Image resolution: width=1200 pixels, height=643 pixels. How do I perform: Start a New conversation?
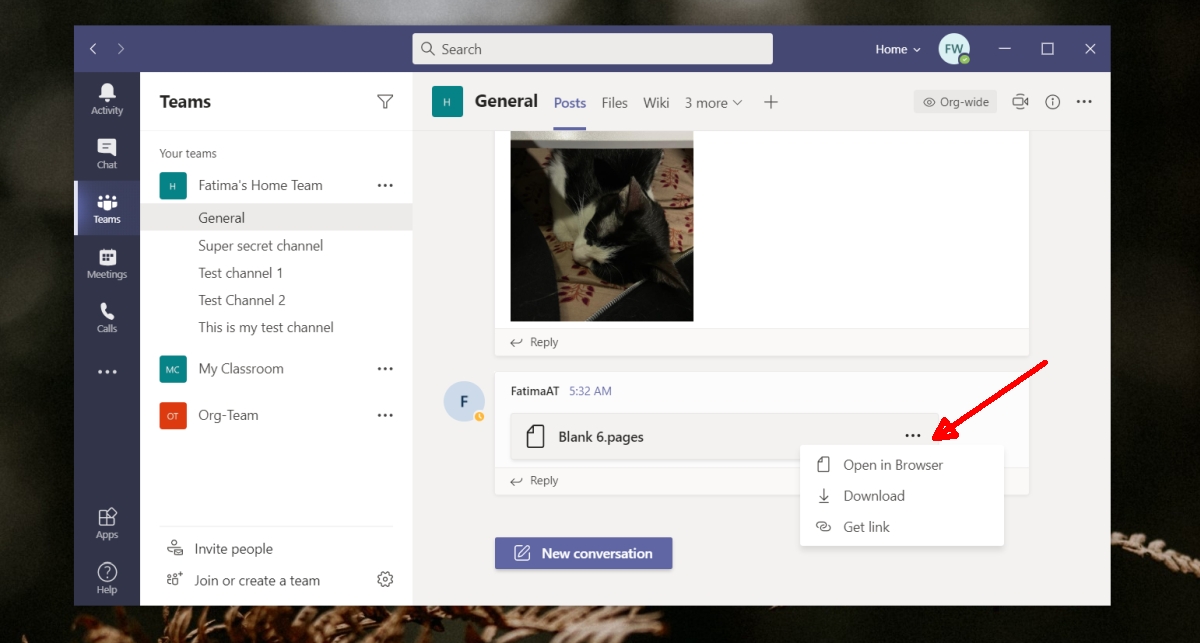pyautogui.click(x=584, y=553)
